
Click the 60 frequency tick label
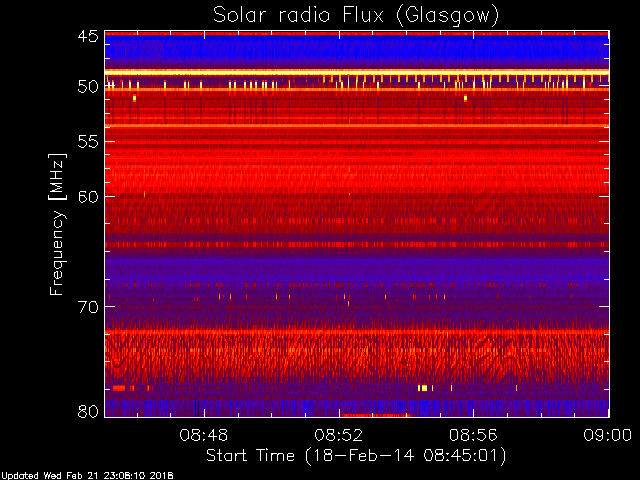click(88, 197)
